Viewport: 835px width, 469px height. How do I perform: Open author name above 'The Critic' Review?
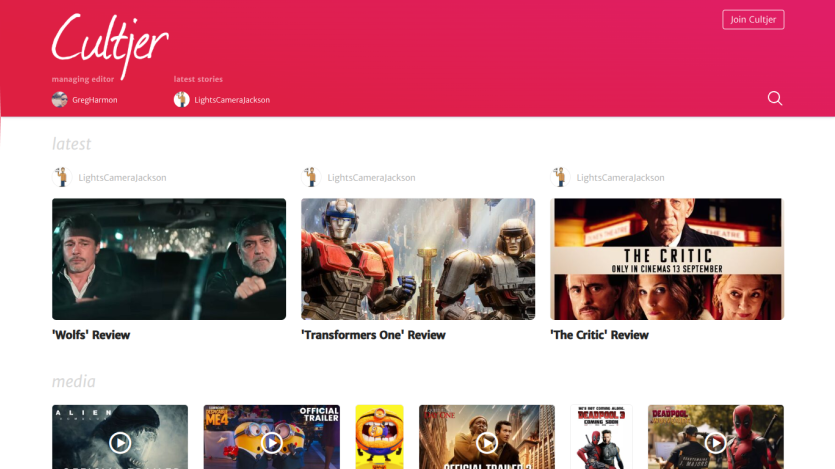620,178
